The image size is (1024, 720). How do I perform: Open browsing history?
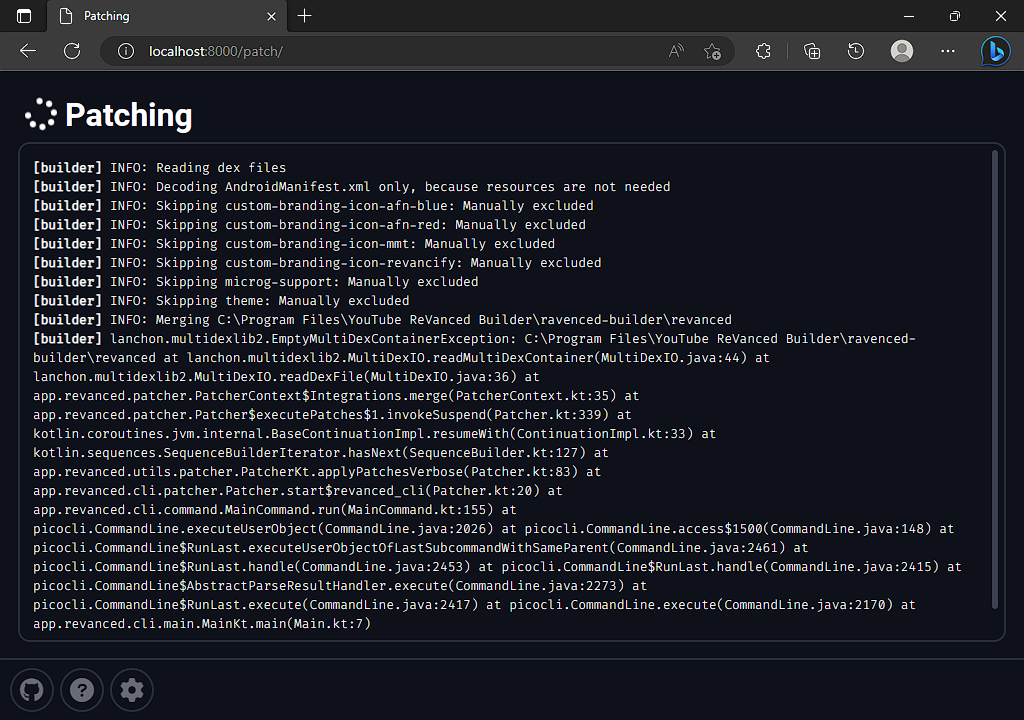[857, 50]
